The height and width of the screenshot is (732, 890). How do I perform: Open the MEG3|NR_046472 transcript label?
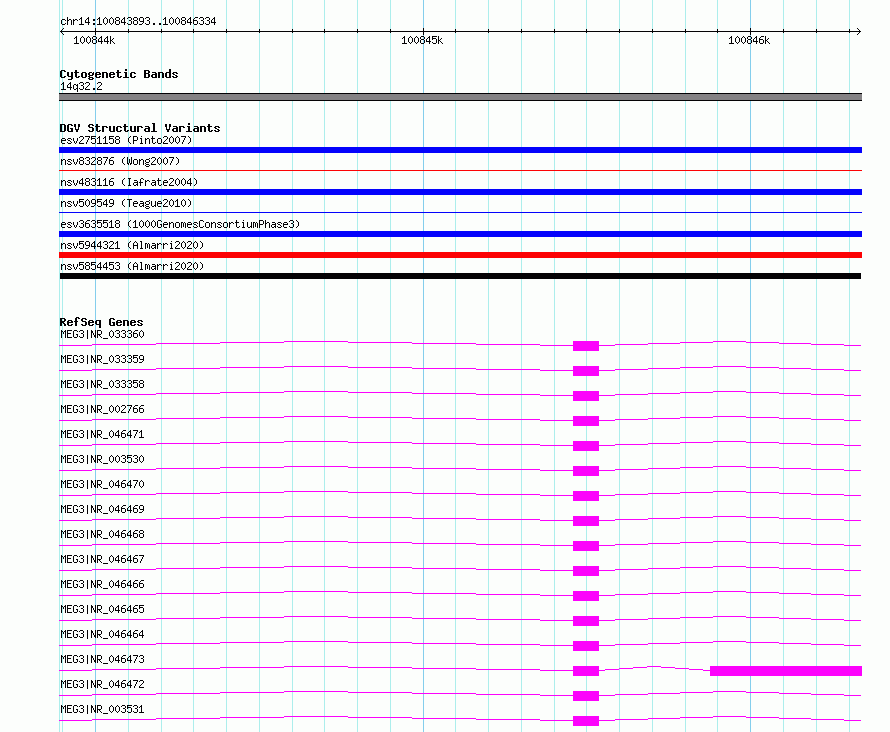(x=102, y=684)
